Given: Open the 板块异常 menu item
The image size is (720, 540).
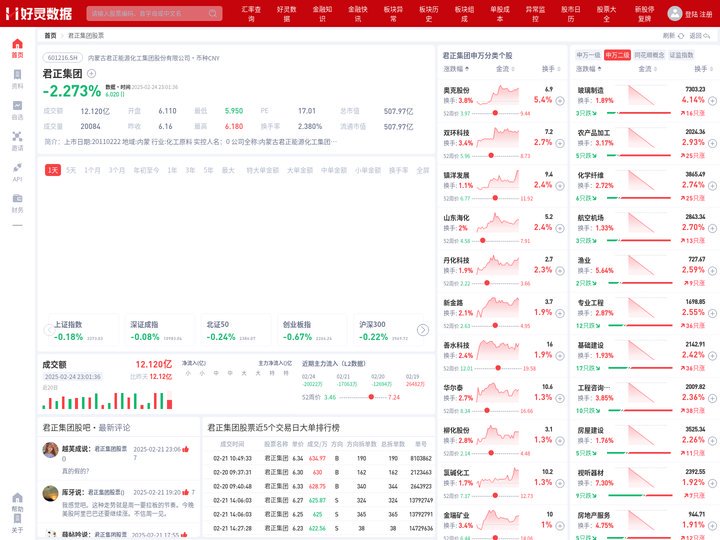Looking at the screenshot, I should pos(394,14).
